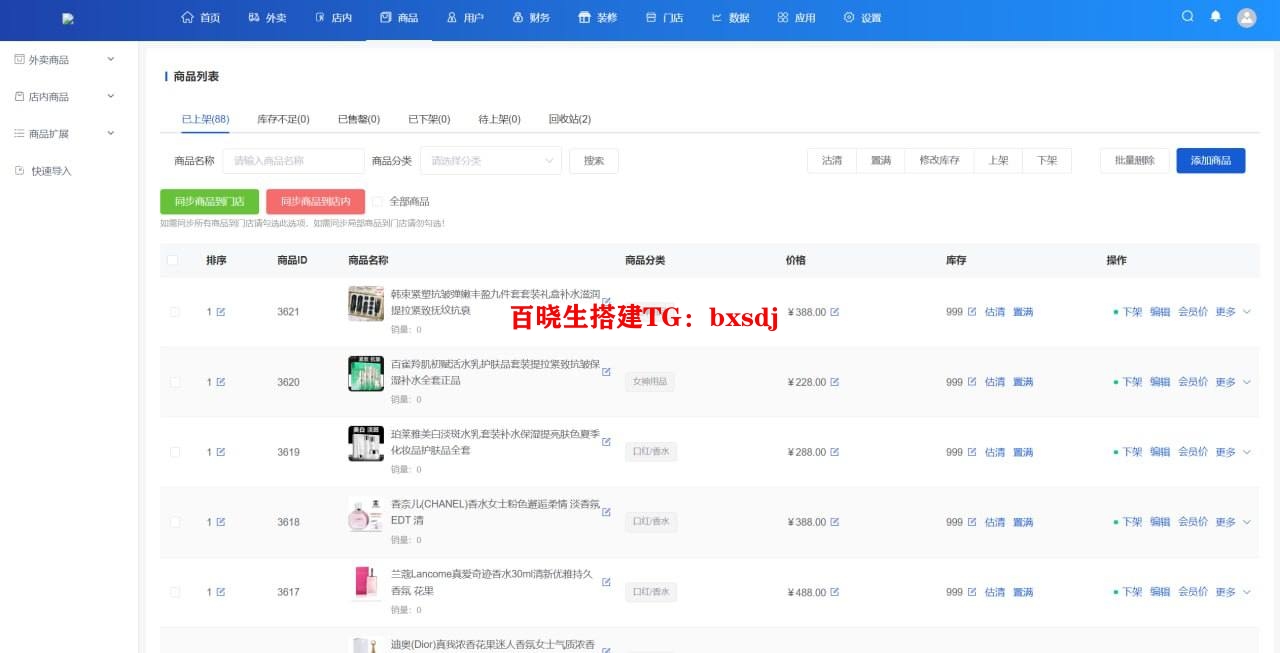Open 更多 dropdown for product 3620

1232,382
